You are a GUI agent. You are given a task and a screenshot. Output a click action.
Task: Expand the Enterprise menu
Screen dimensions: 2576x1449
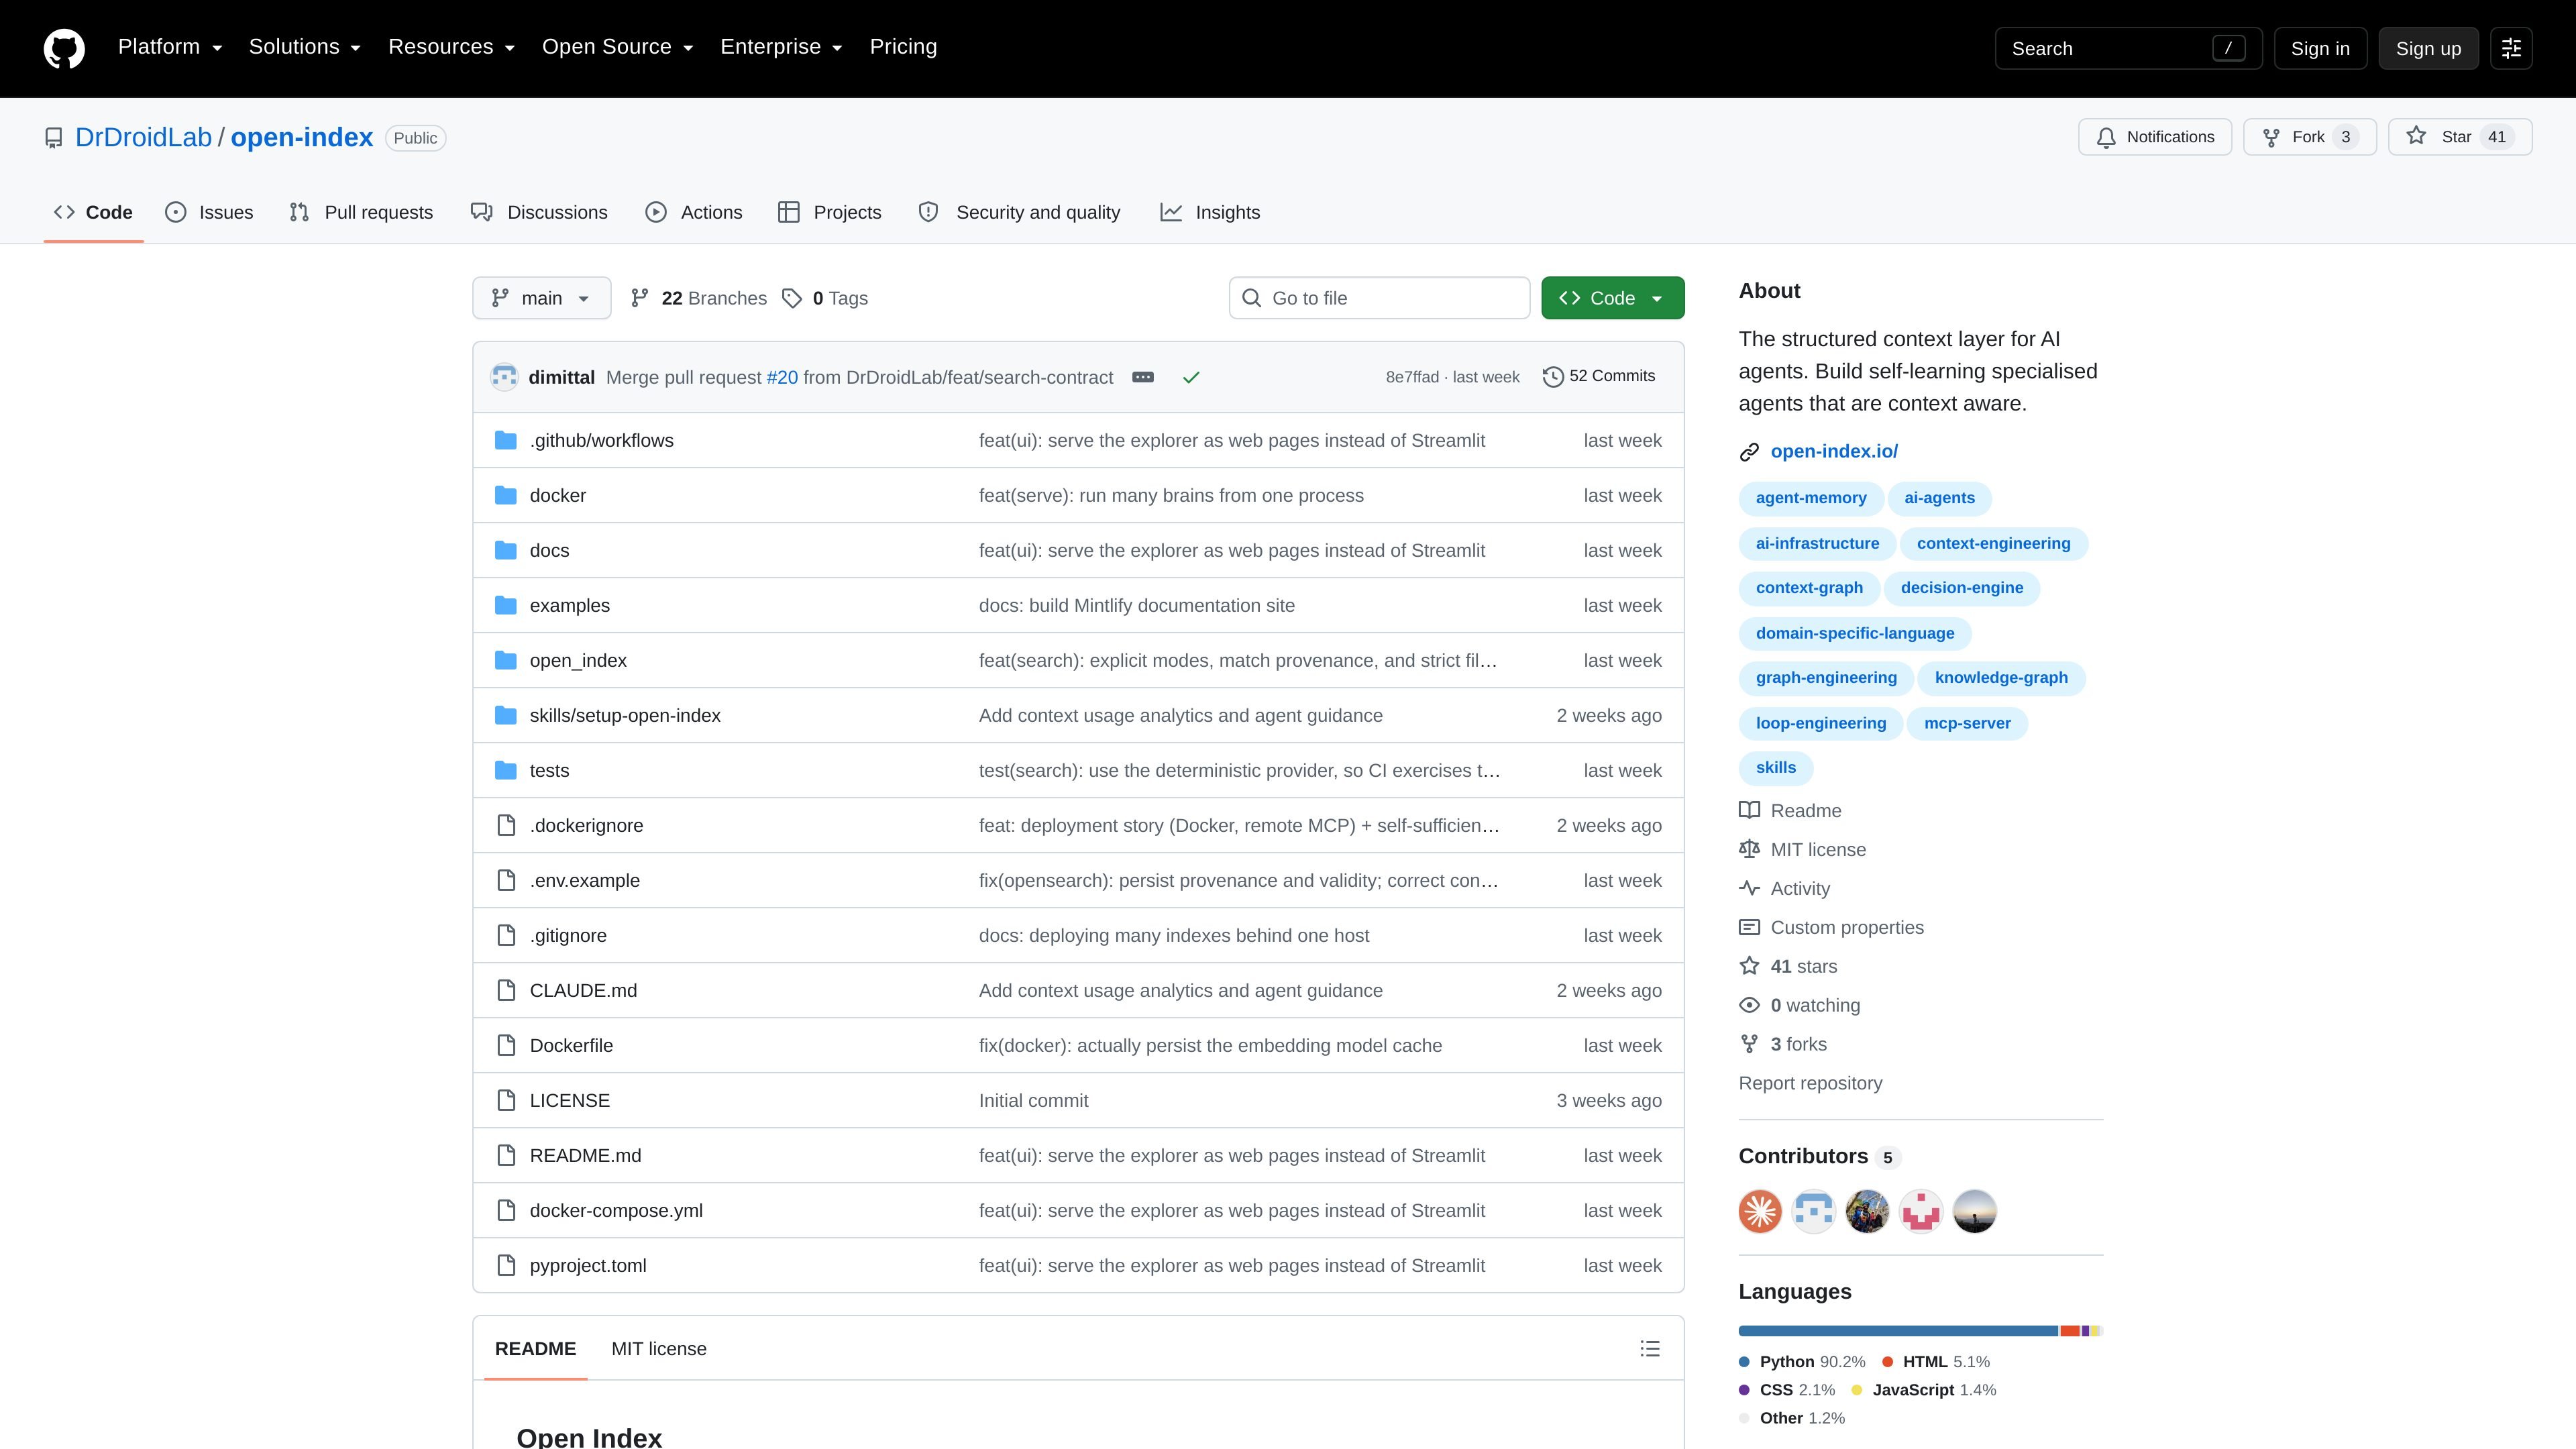(782, 47)
